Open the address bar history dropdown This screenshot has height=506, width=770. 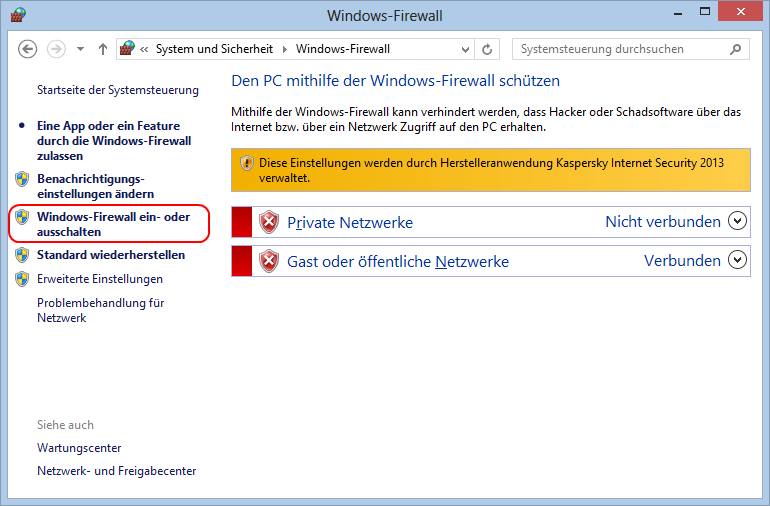[465, 50]
